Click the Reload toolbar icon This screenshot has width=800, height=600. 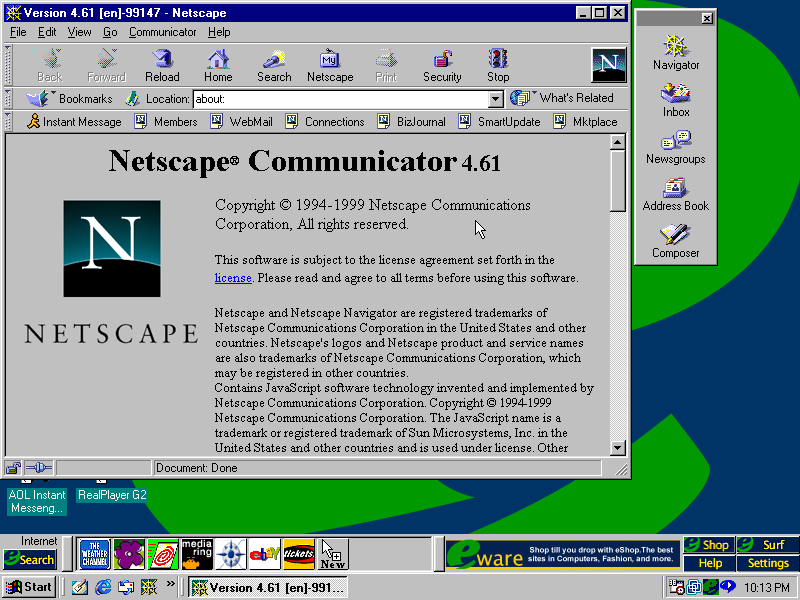coord(162,66)
